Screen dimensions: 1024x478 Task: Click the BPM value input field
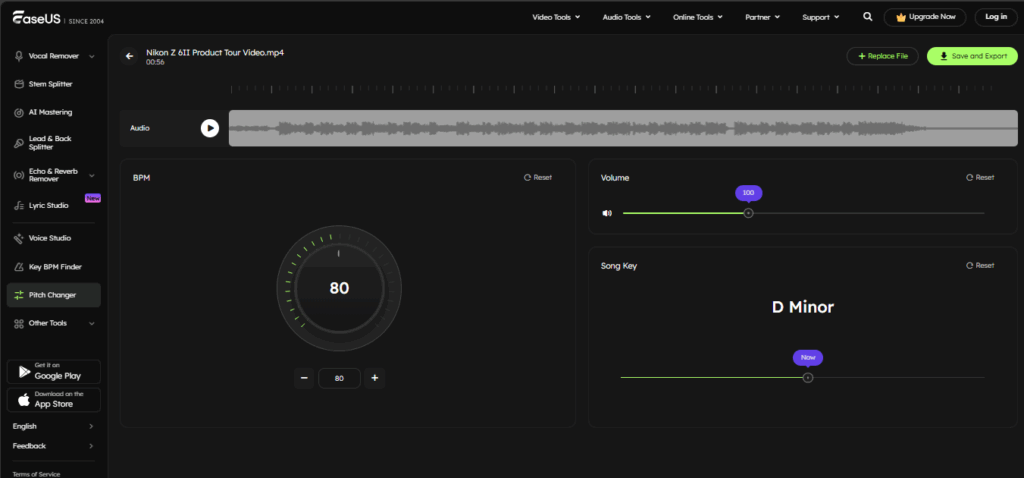(339, 378)
